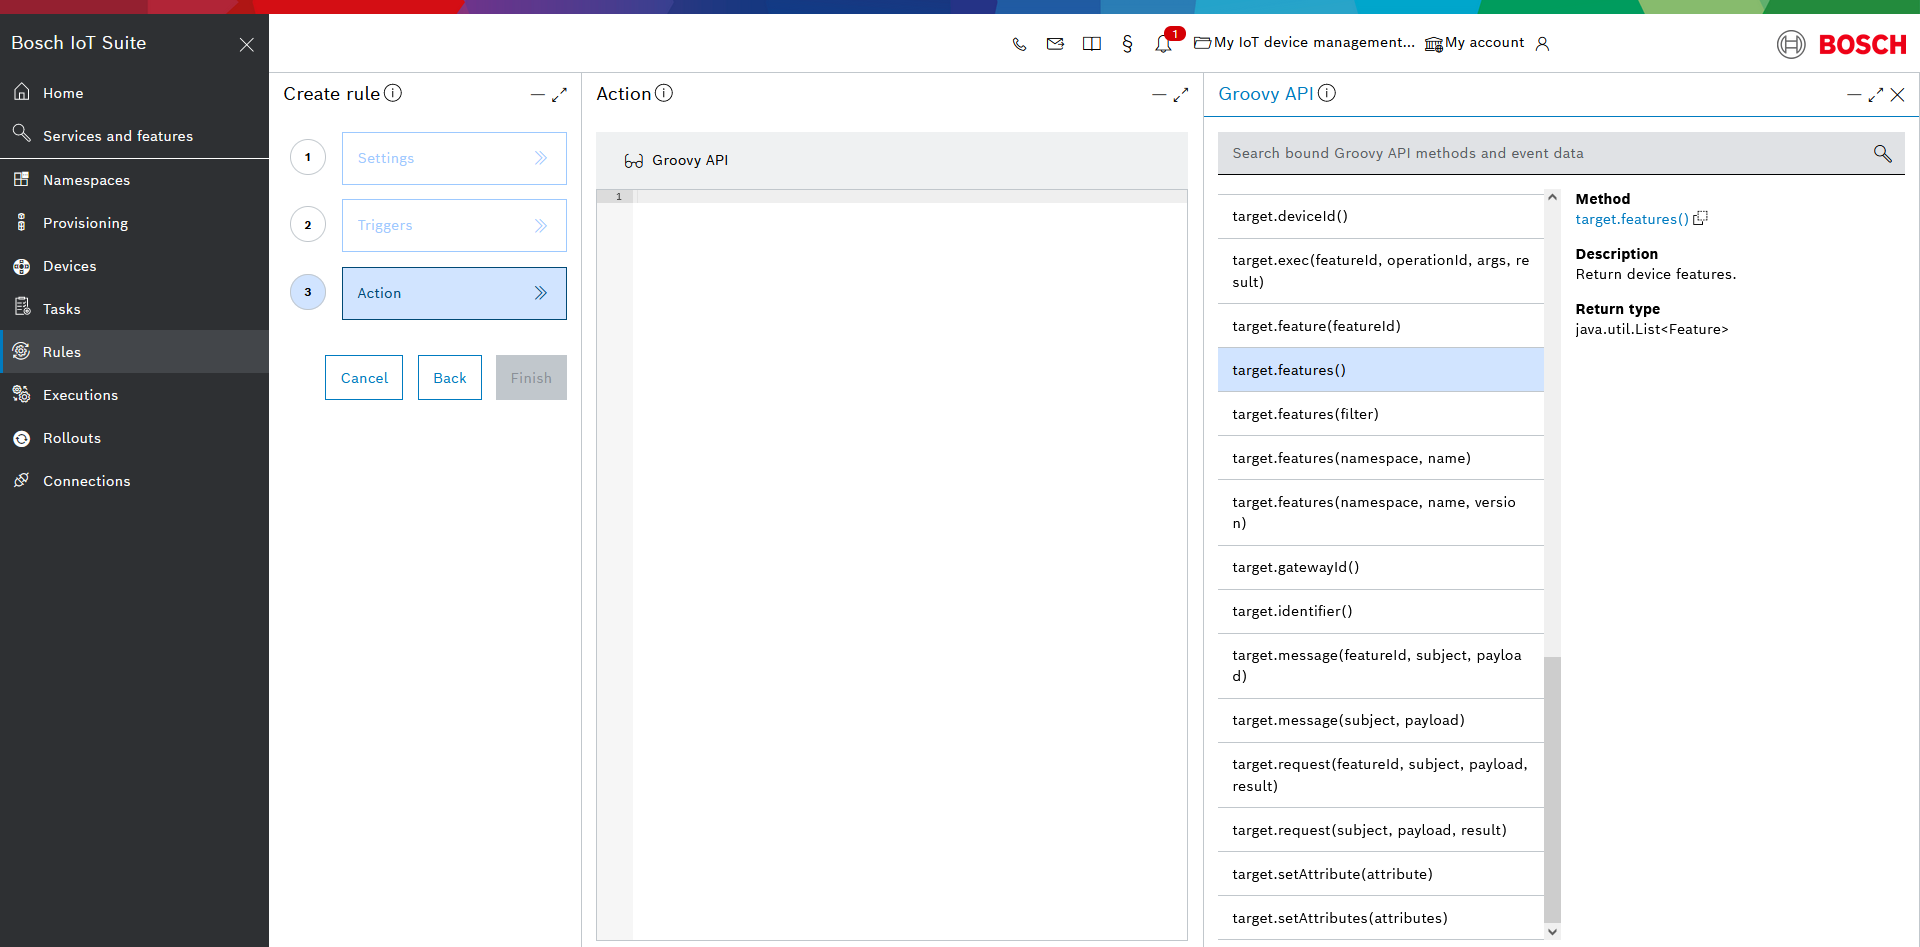The width and height of the screenshot is (1920, 947).
Task: Click the user profile icon
Action: click(x=1542, y=44)
